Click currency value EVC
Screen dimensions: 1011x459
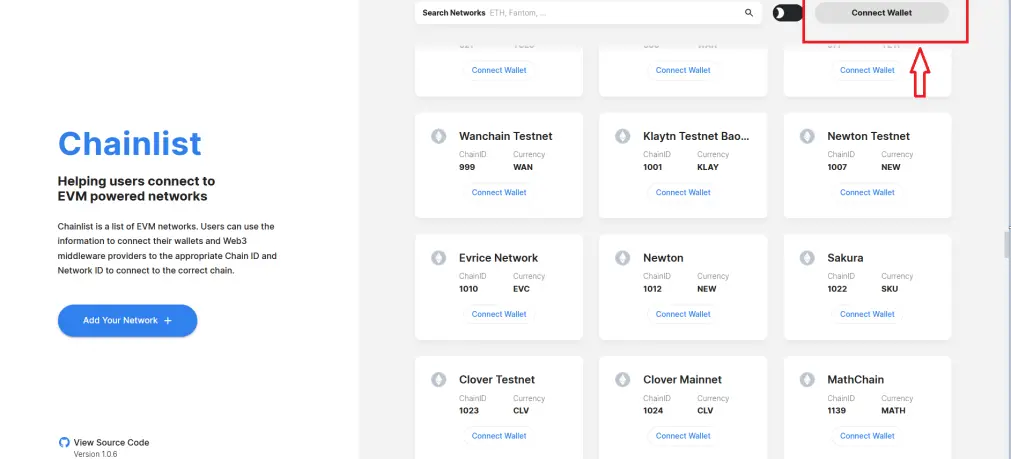click(521, 289)
